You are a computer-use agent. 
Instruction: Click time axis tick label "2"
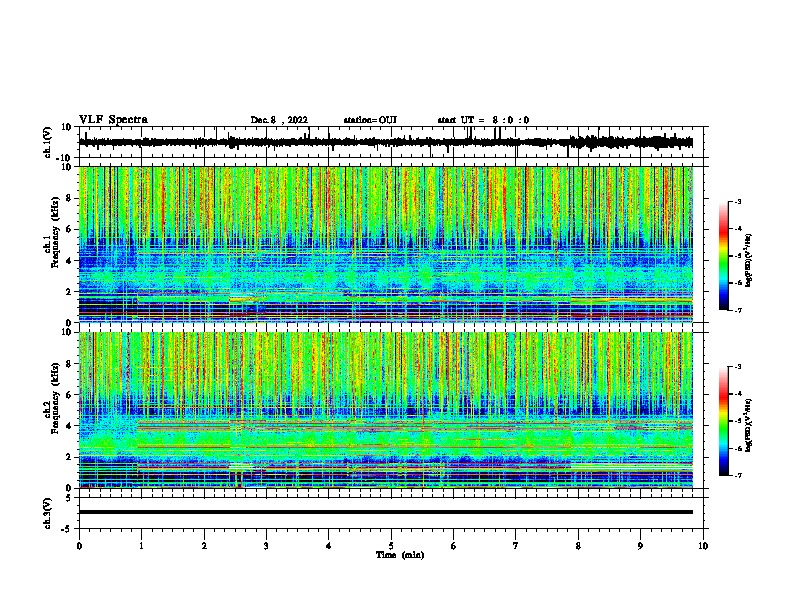click(x=204, y=546)
